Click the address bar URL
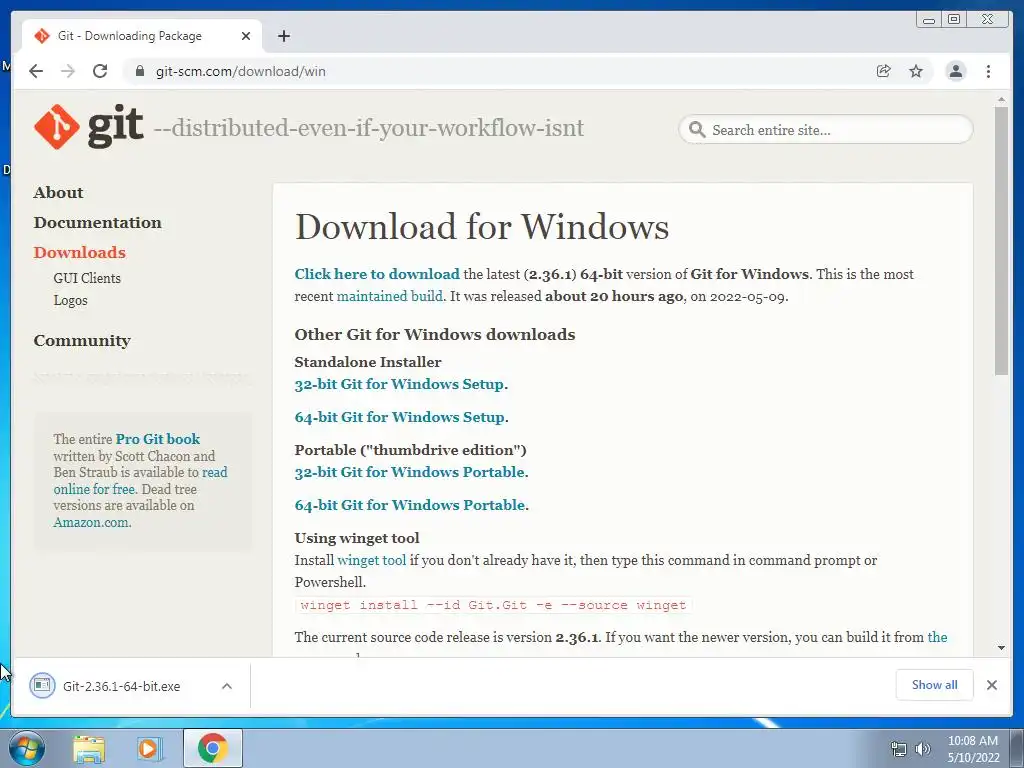The image size is (1024, 768). [240, 71]
